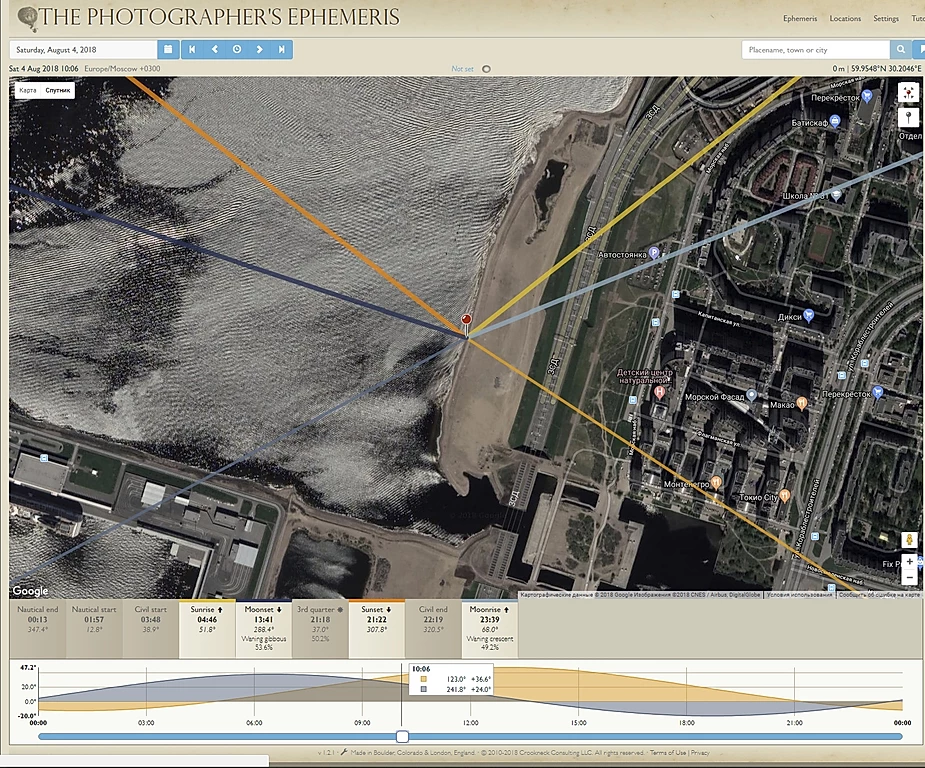This screenshot has height=768, width=925.
Task: Open the Ephemeris menu
Action: [800, 18]
